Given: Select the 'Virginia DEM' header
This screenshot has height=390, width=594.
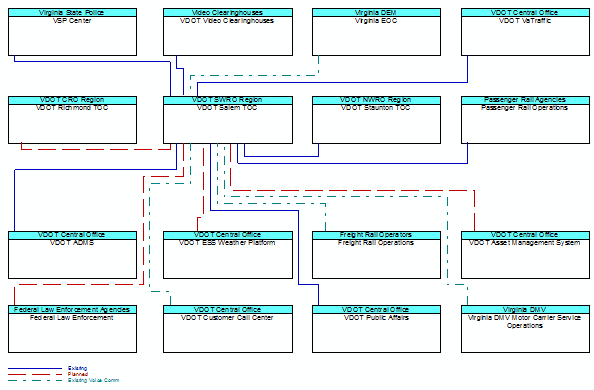Looking at the screenshot, I should coord(376,13).
